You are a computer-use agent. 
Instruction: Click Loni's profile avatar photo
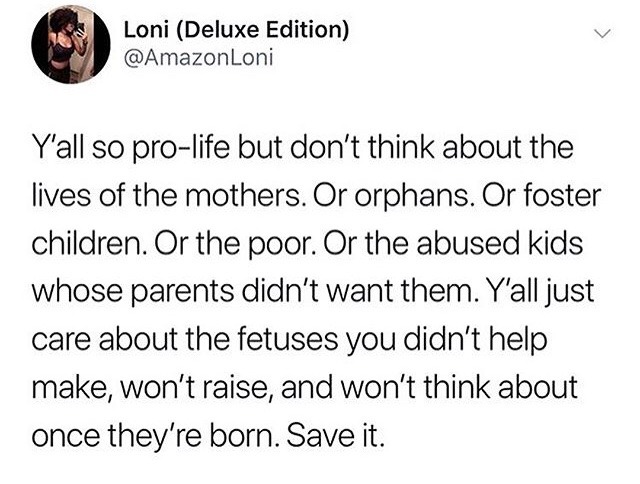(x=72, y=44)
